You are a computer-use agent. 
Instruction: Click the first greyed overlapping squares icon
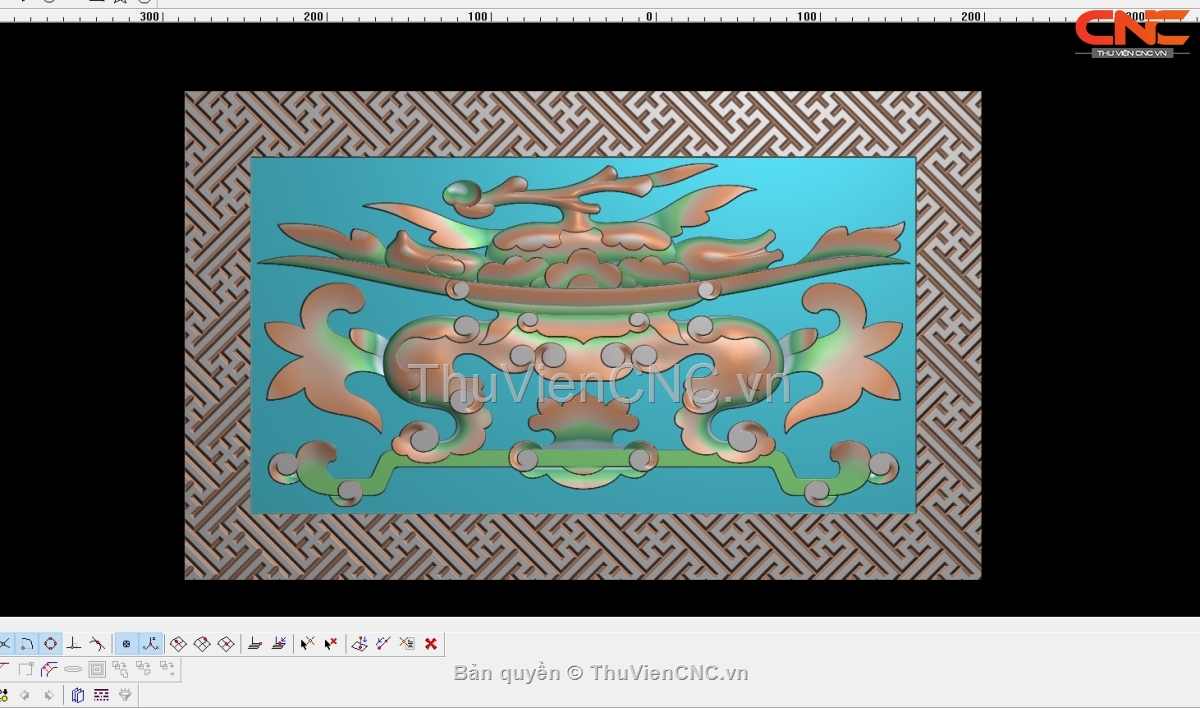[x=121, y=669]
